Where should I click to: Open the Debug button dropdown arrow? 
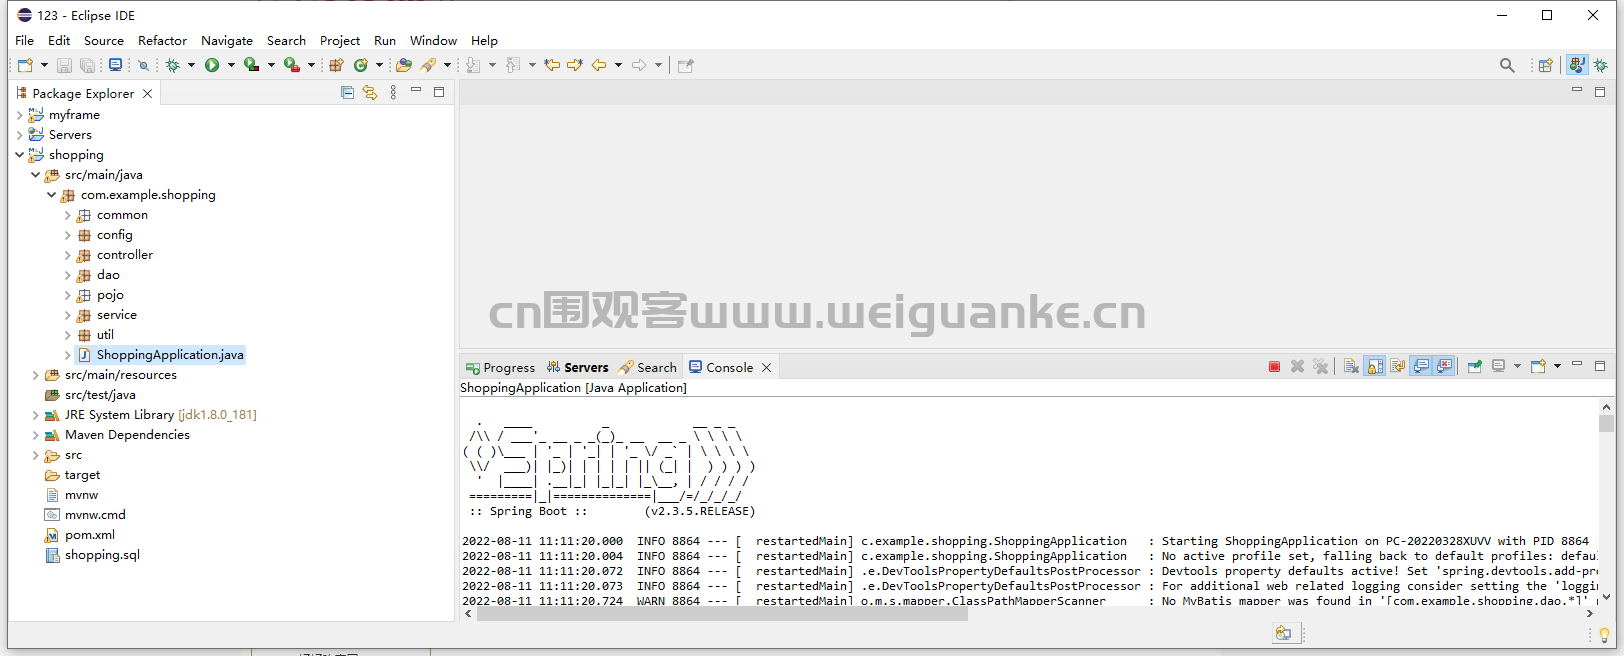coord(191,65)
